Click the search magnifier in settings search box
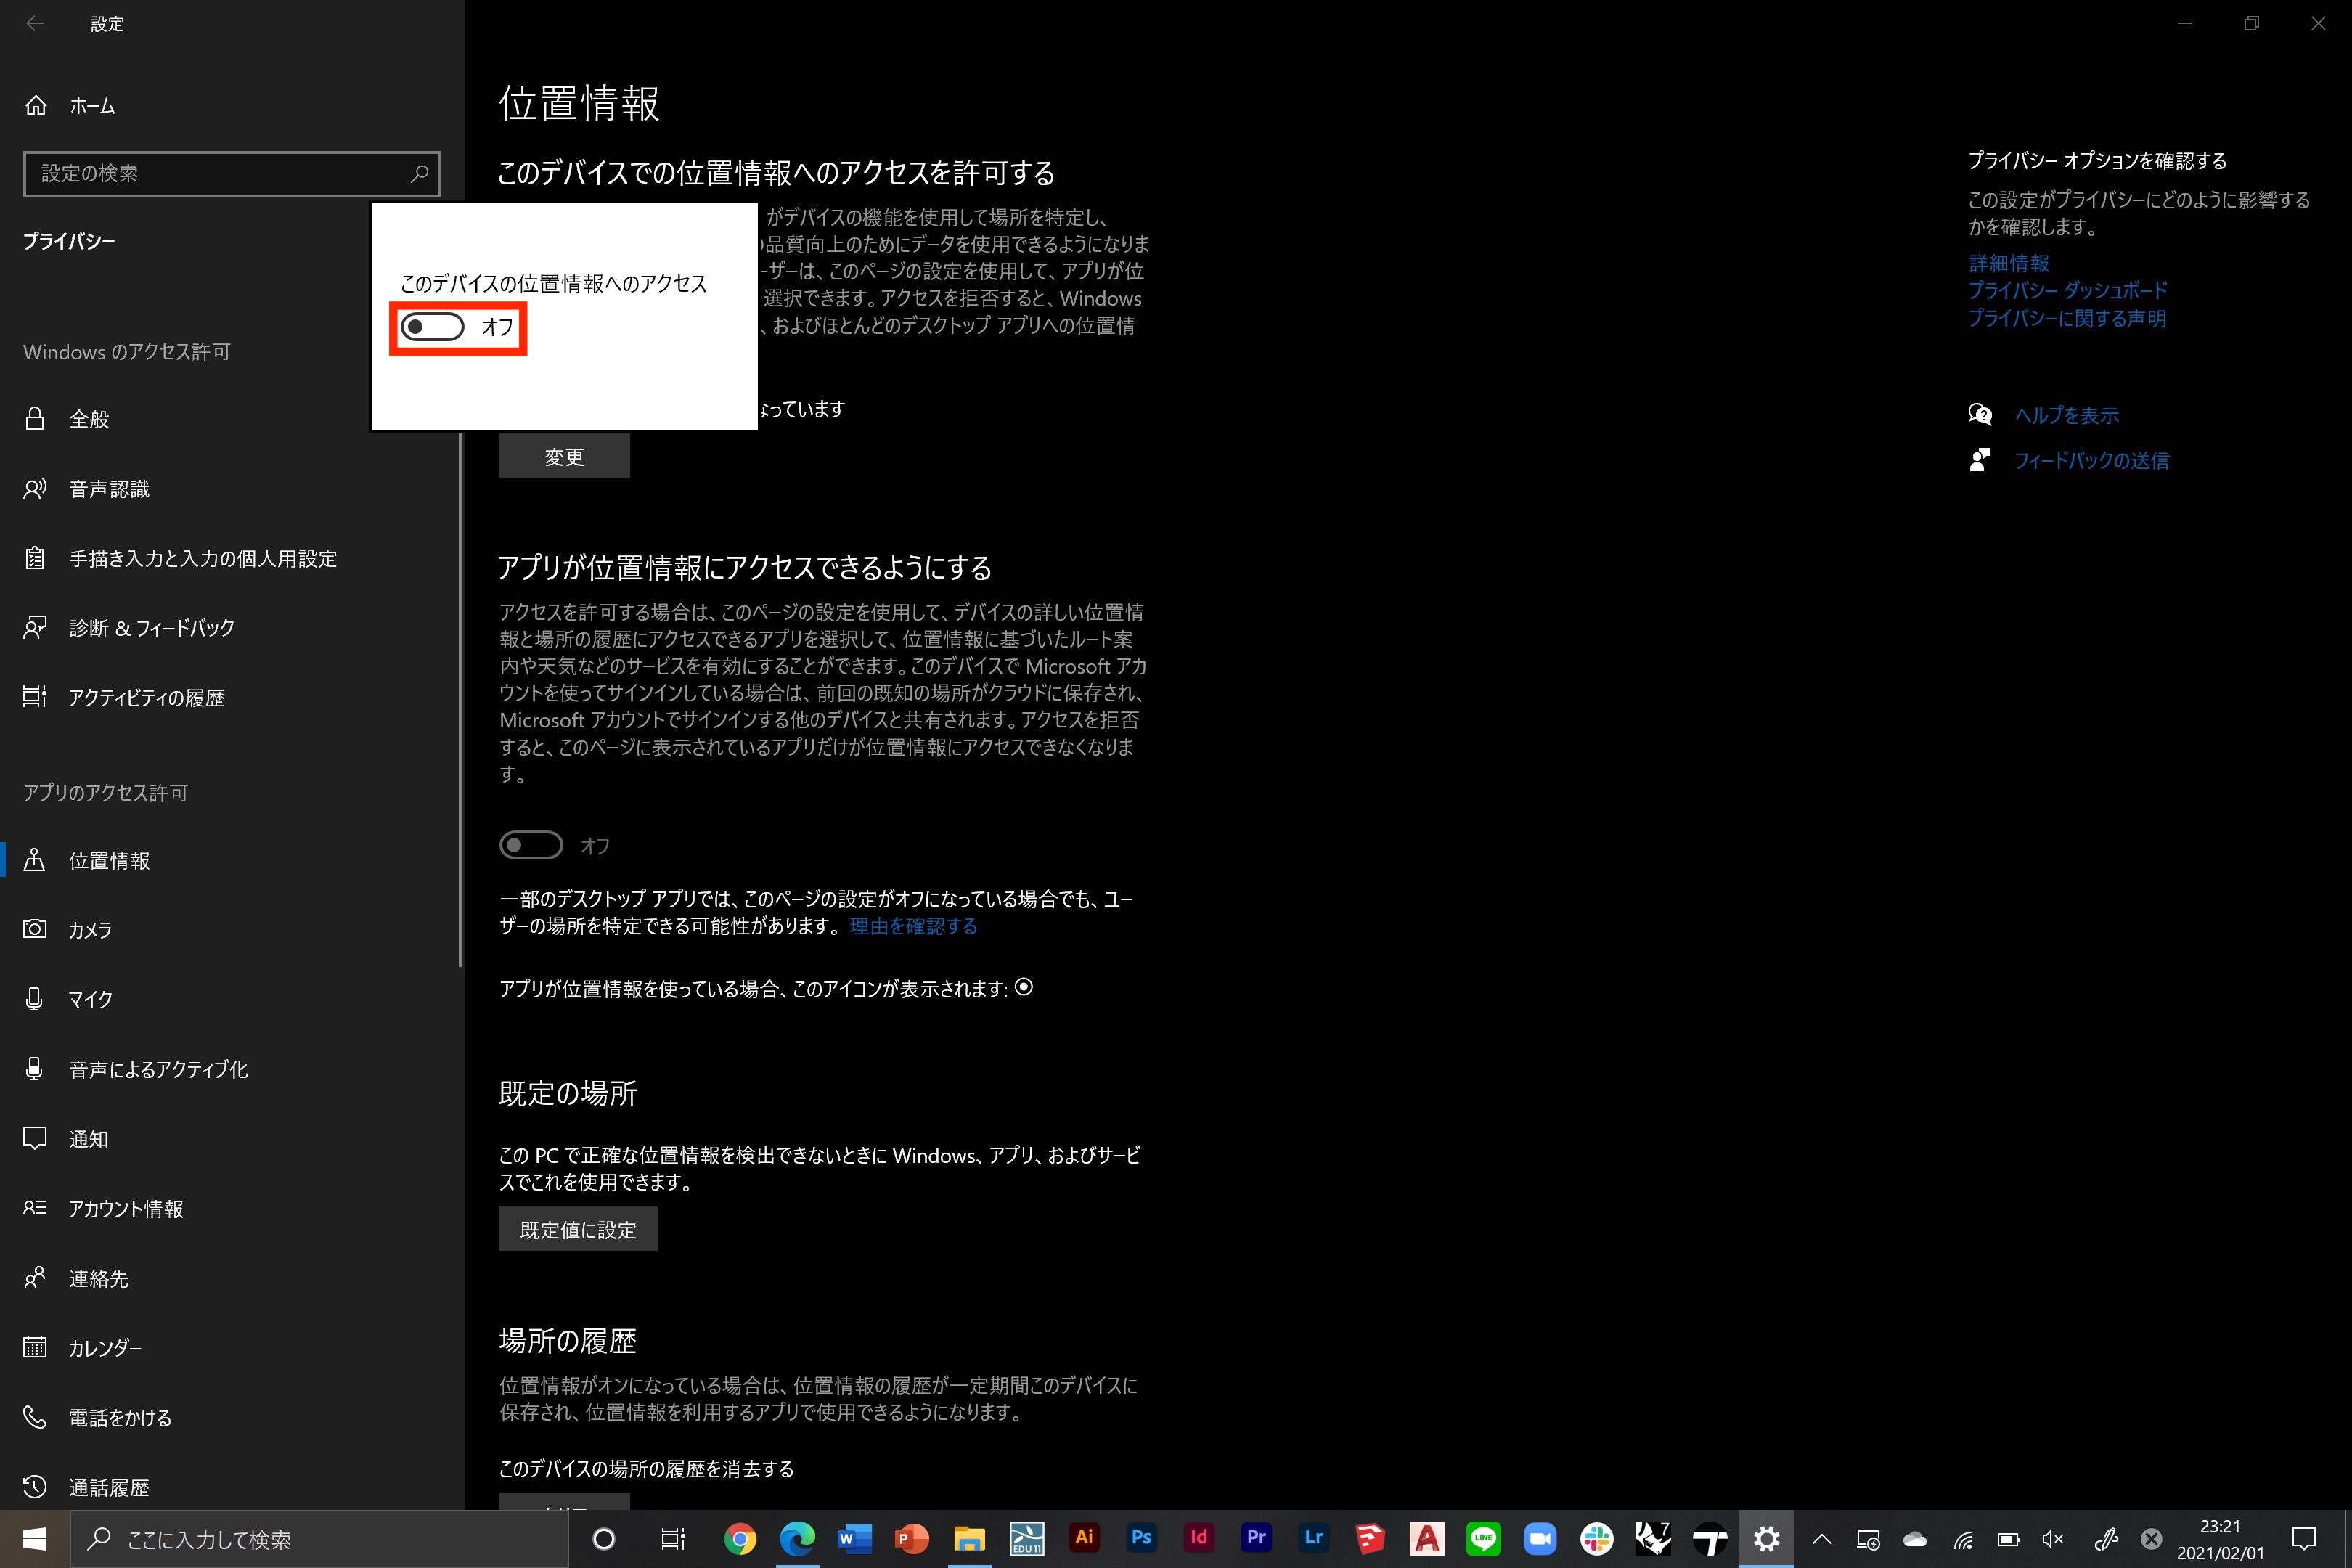 (419, 173)
